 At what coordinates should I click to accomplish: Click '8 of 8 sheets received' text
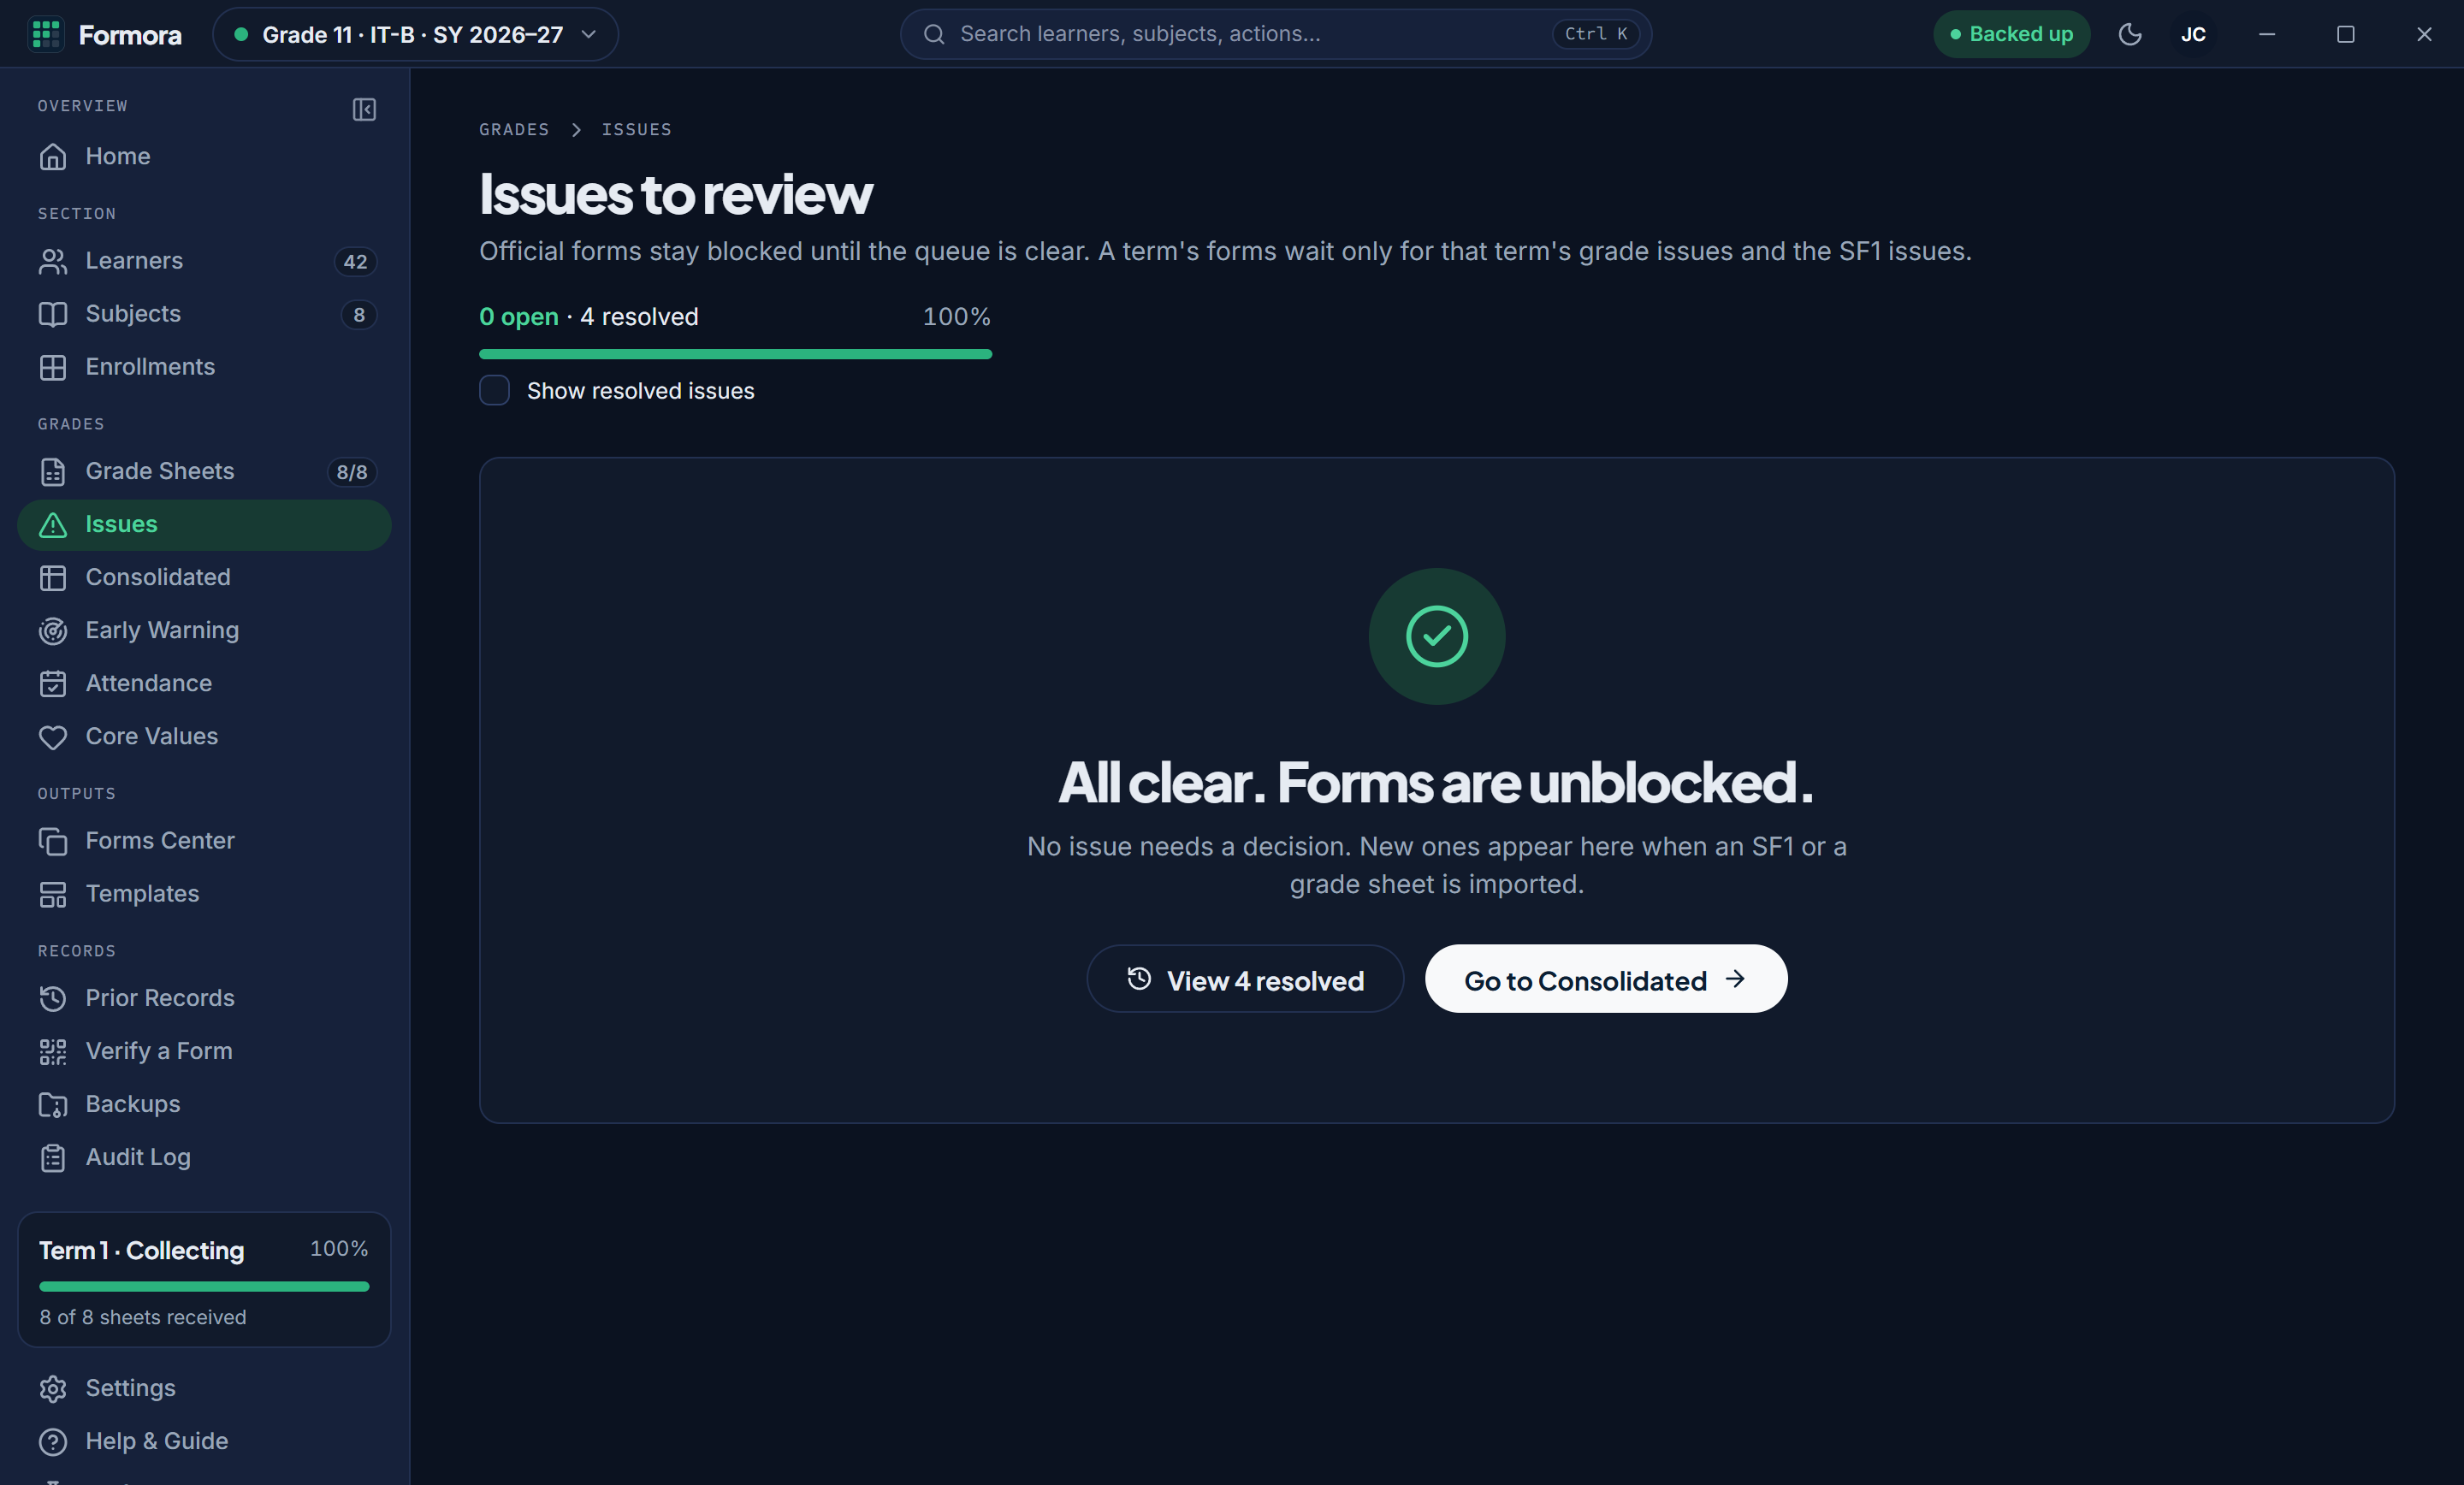[x=143, y=1317]
